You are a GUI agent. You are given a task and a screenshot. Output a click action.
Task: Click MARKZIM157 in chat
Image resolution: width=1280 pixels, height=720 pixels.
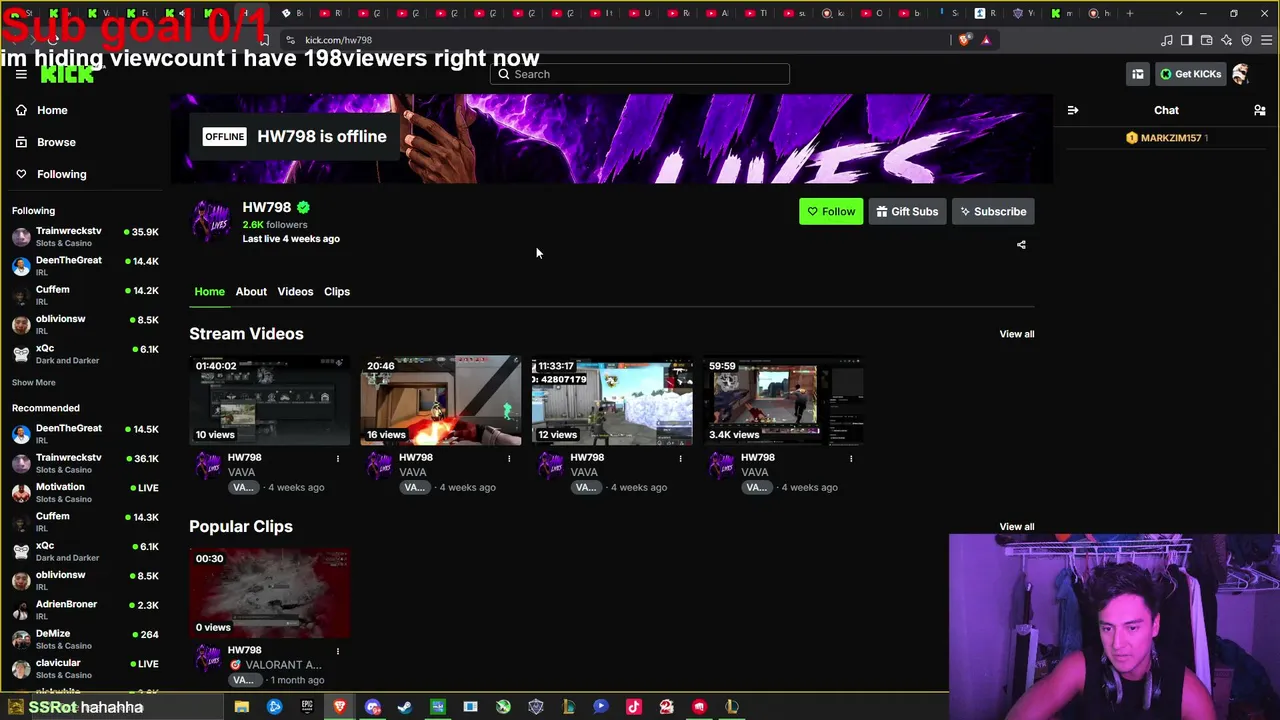(x=1170, y=138)
